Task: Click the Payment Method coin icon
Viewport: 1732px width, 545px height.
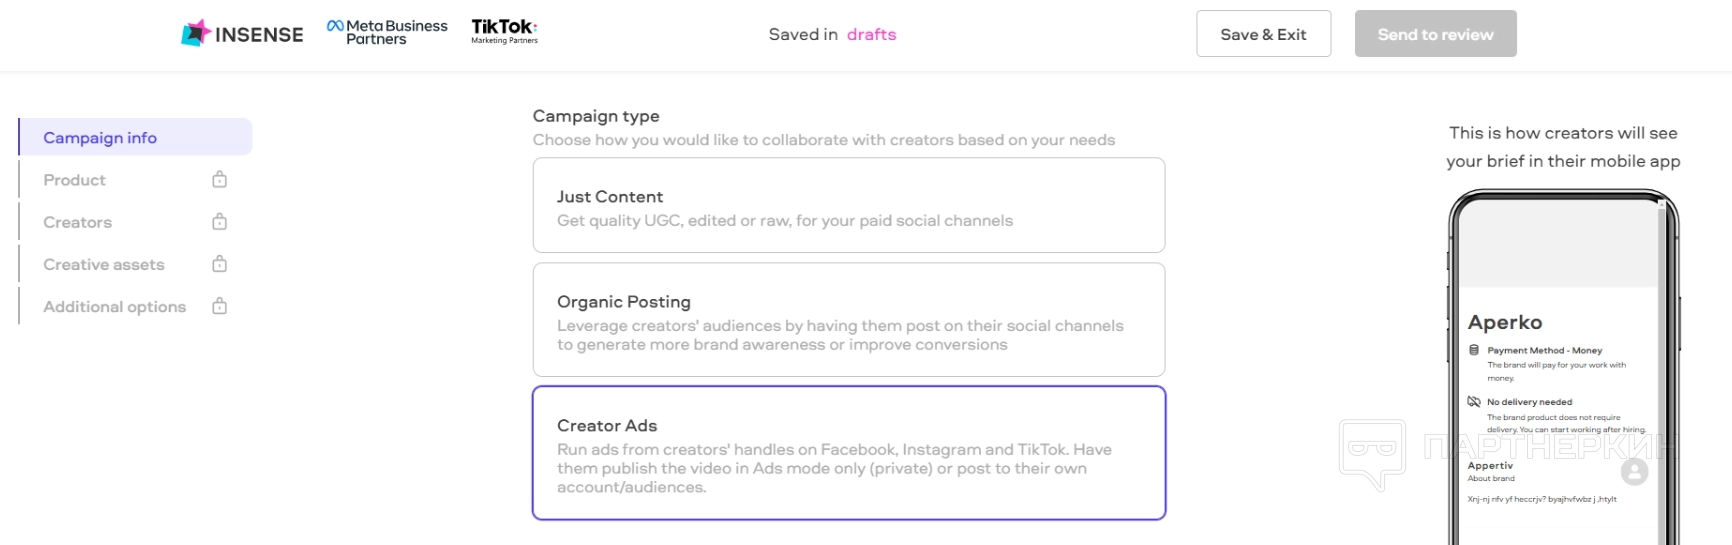Action: [x=1474, y=350]
